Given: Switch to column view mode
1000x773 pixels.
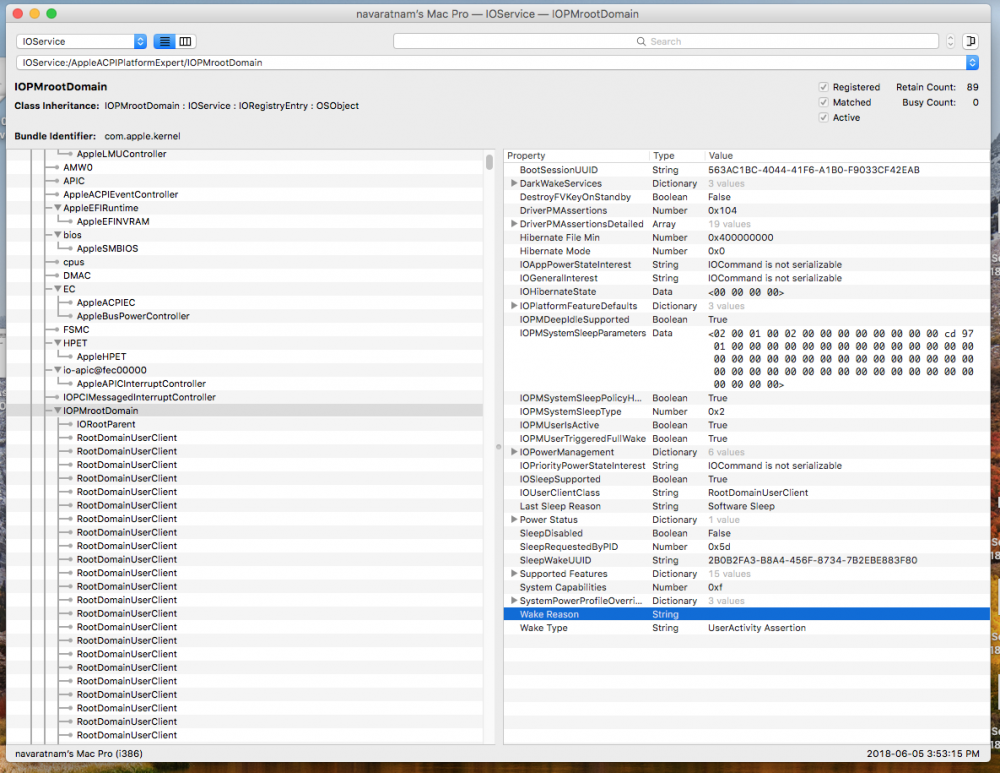Looking at the screenshot, I should click(185, 41).
